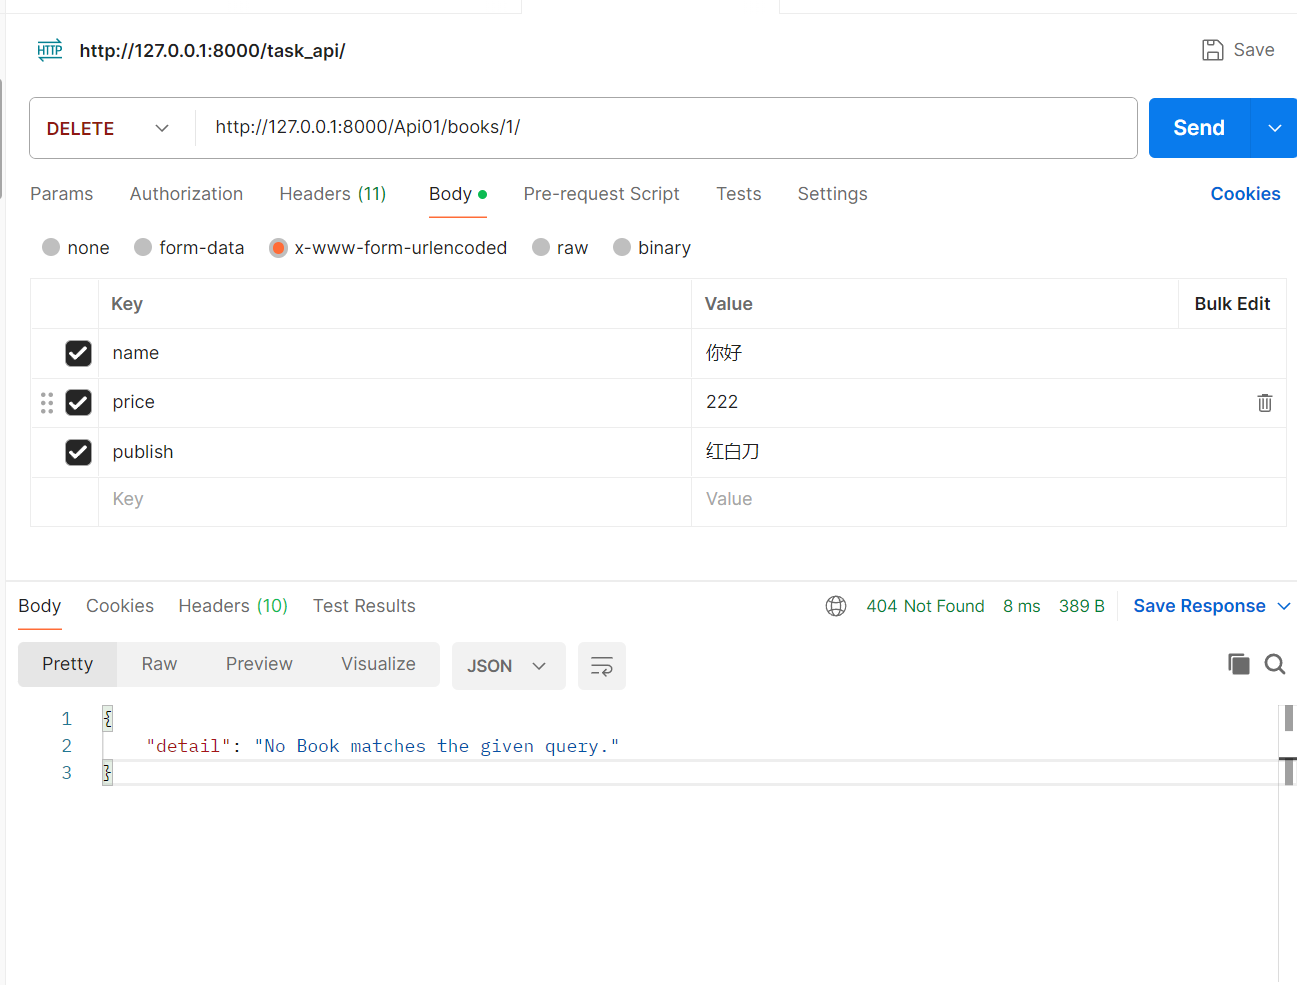Uncheck the name parameter checkbox

78,353
